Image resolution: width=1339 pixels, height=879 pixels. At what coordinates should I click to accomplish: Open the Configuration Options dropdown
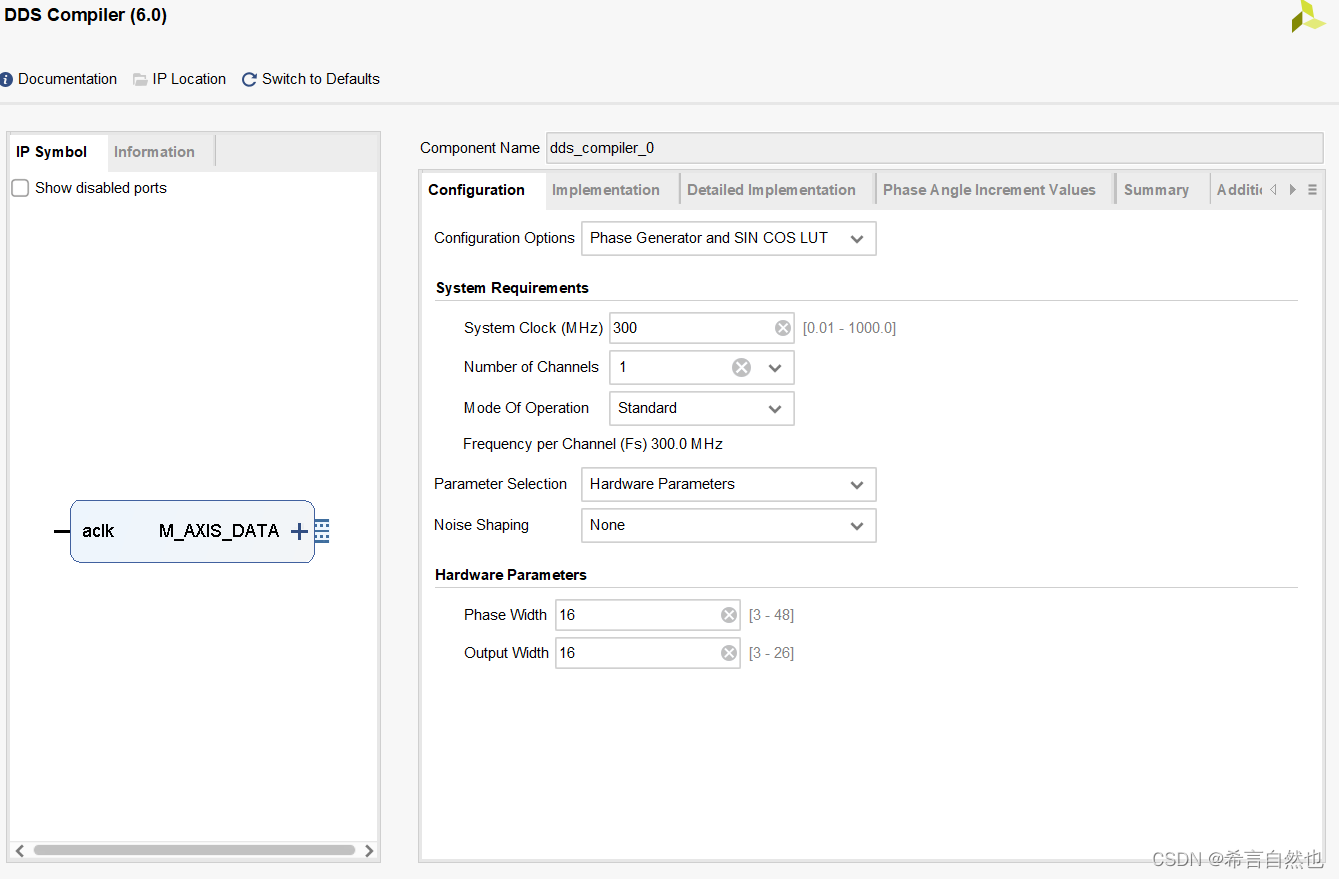pos(728,238)
